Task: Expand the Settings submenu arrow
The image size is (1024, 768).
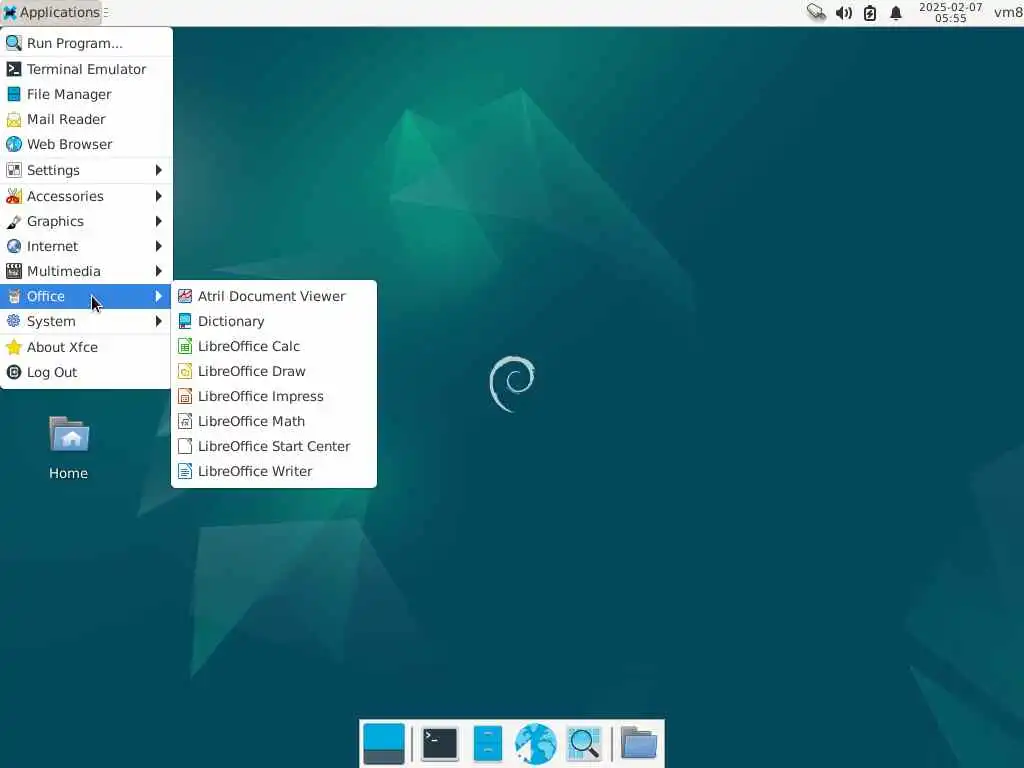Action: point(158,170)
